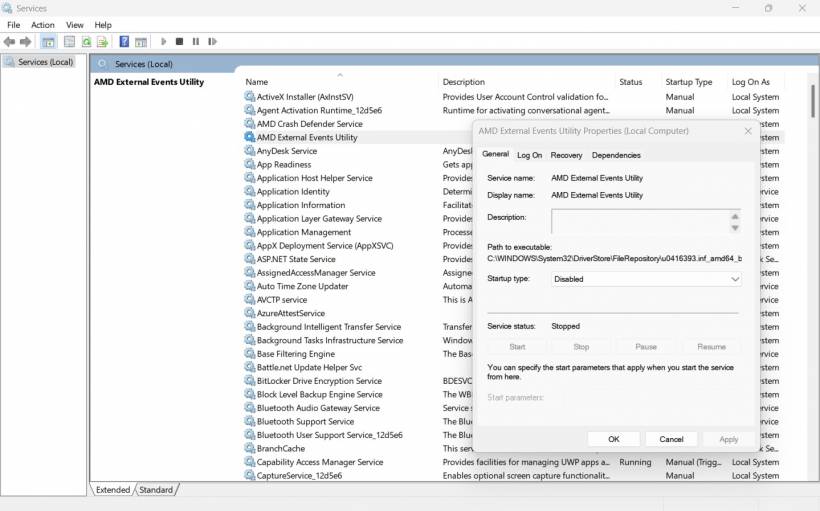The width and height of the screenshot is (820, 511).
Task: Click gear icon of AnyDesk Service
Action: [249, 151]
